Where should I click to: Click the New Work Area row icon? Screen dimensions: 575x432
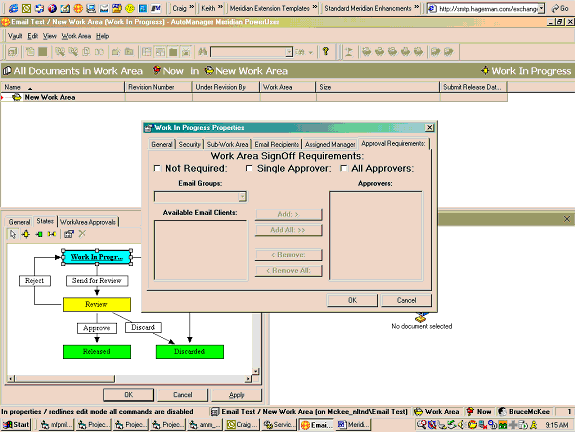point(17,97)
